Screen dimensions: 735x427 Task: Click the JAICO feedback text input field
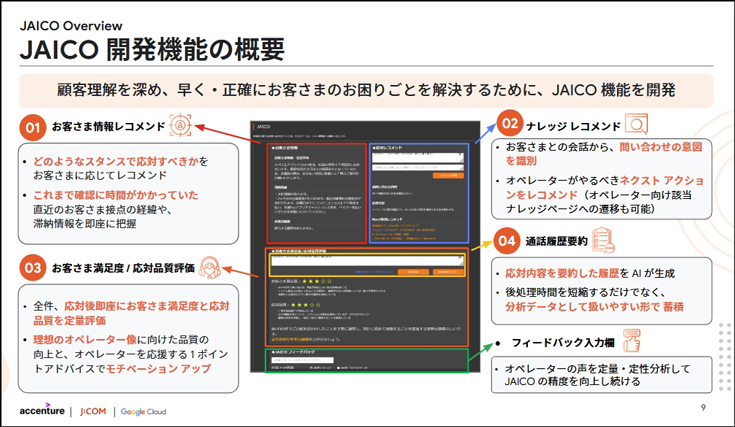point(302,360)
